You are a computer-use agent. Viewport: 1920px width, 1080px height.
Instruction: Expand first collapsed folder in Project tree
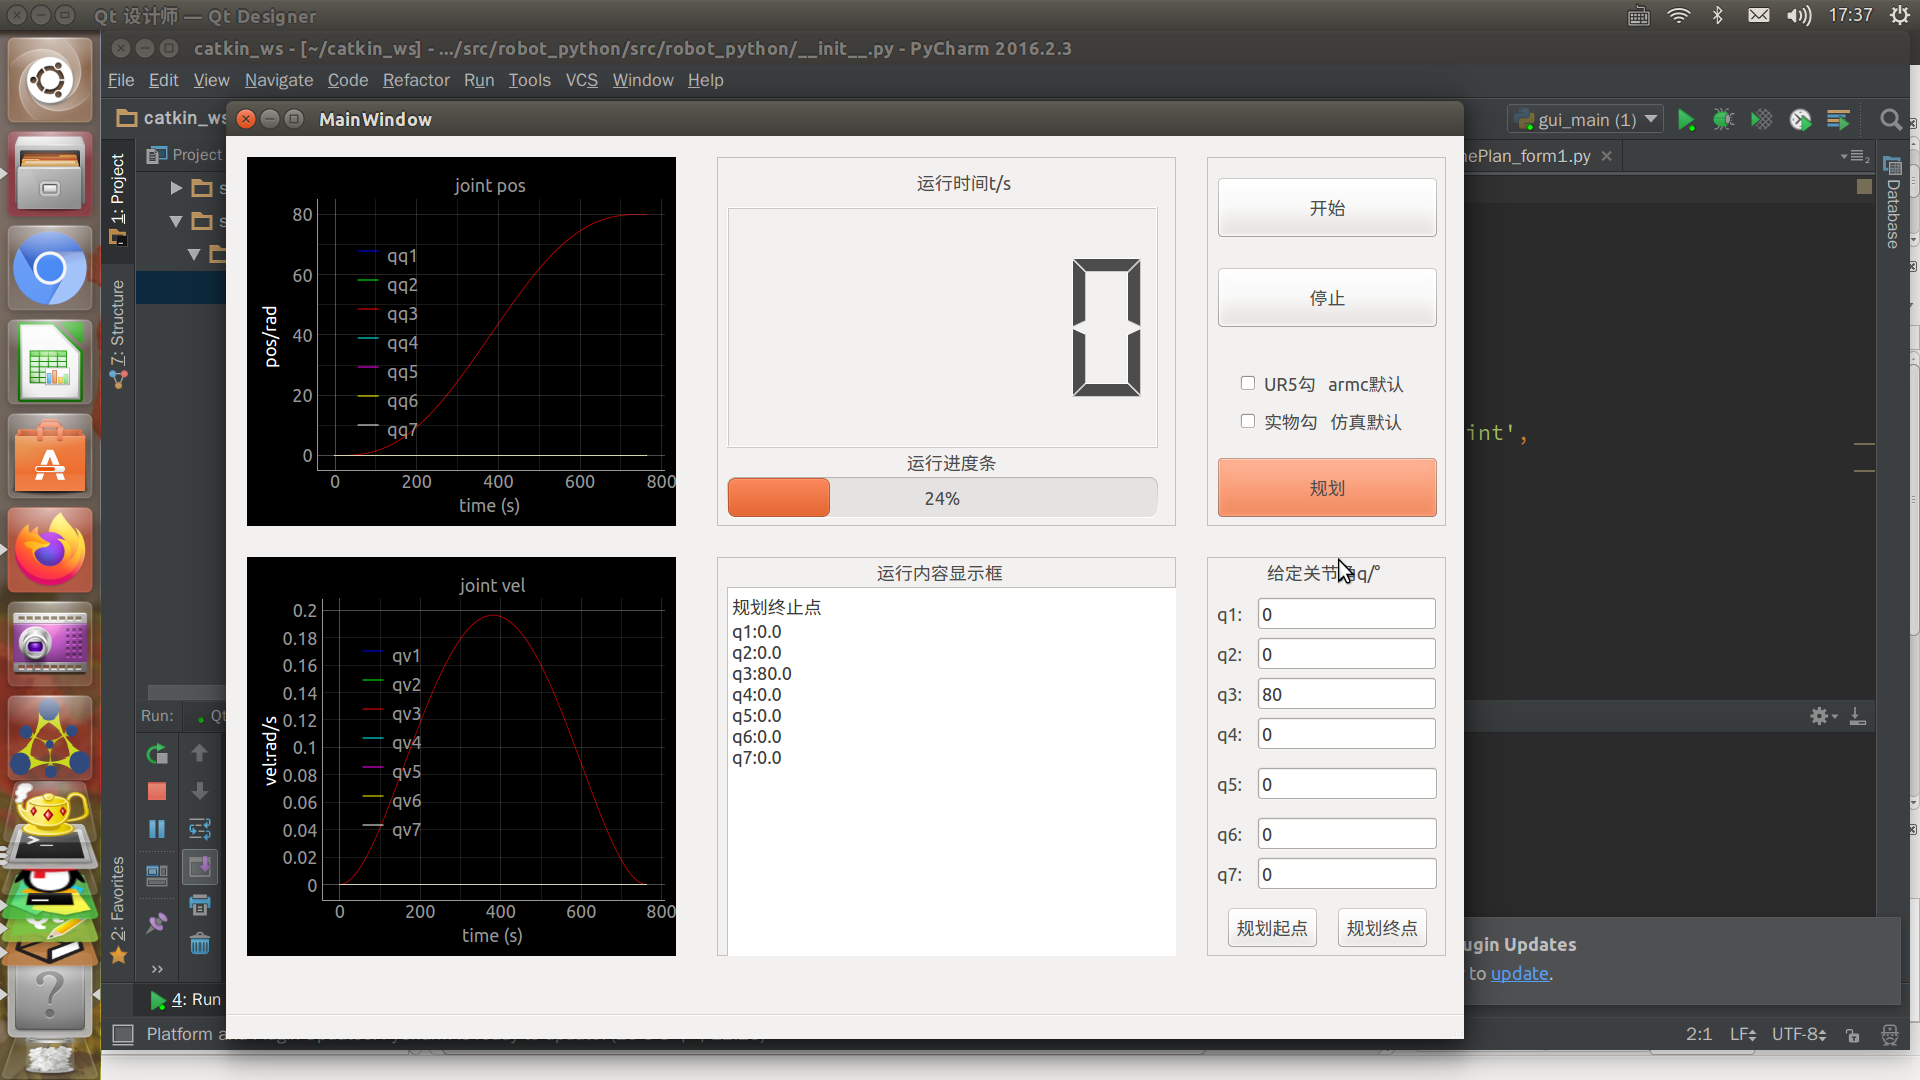coord(176,188)
